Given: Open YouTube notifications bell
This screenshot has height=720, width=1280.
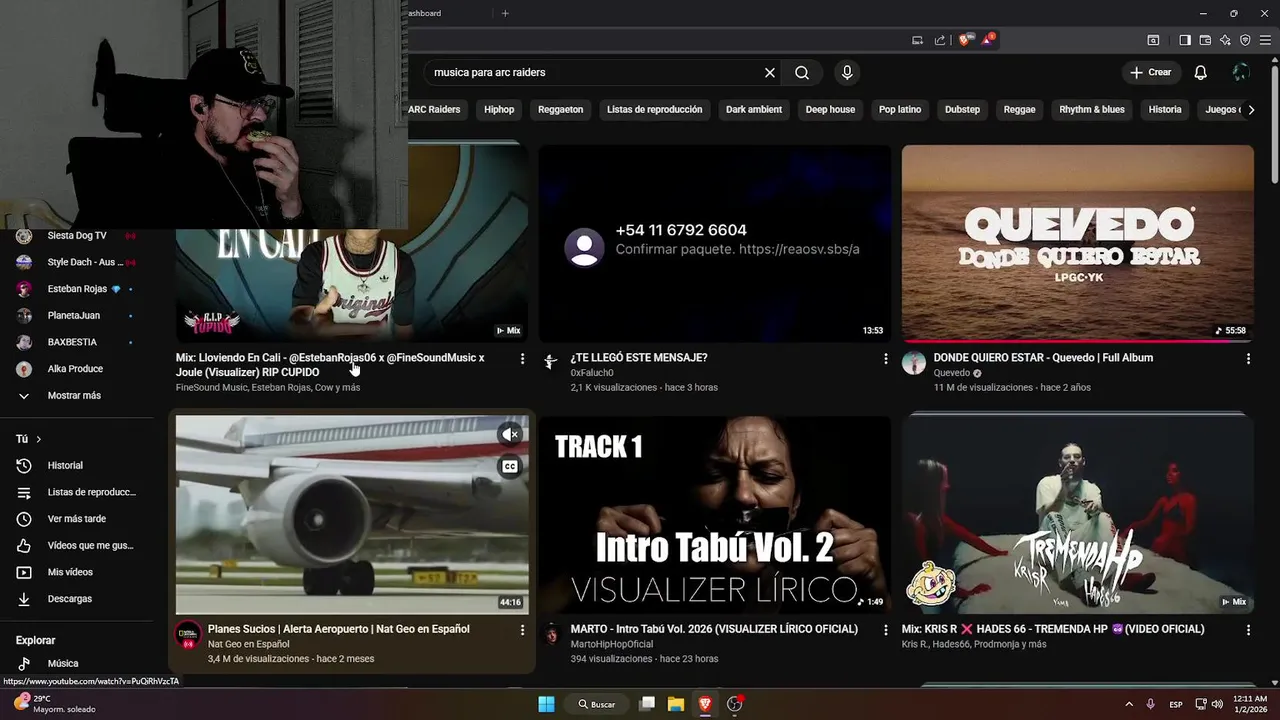Looking at the screenshot, I should [x=1201, y=73].
